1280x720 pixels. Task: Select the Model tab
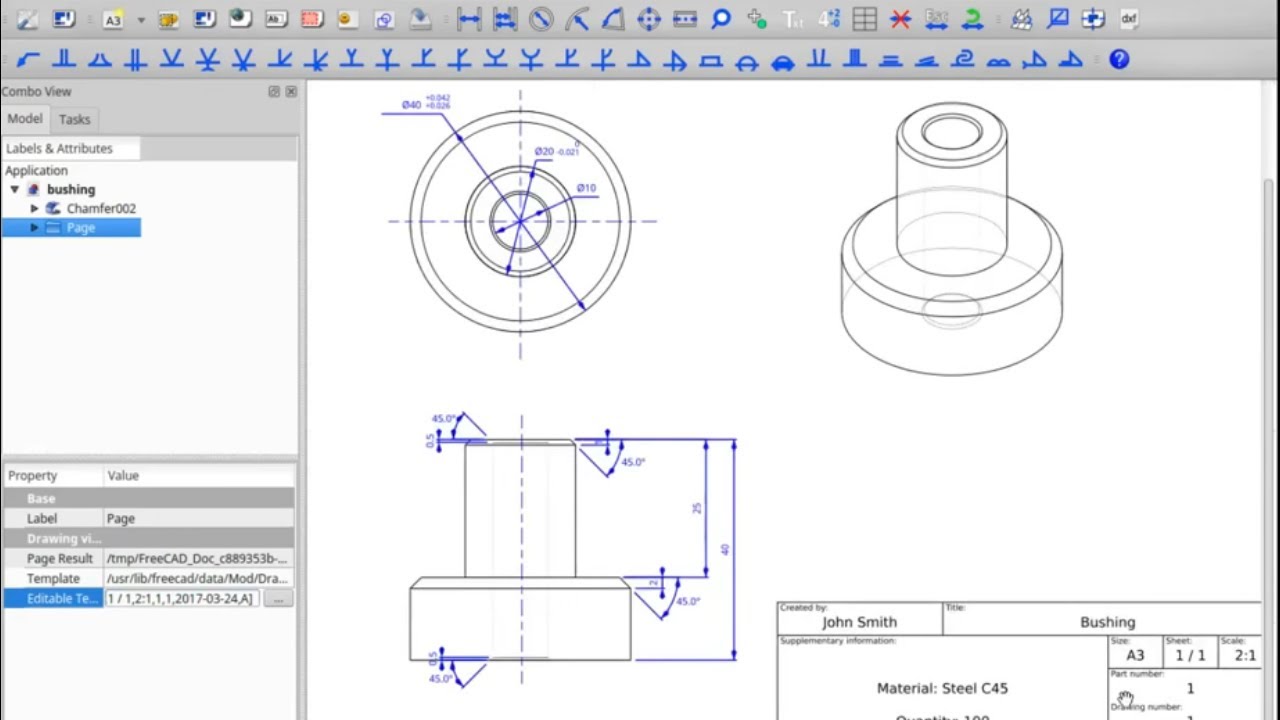pos(25,119)
